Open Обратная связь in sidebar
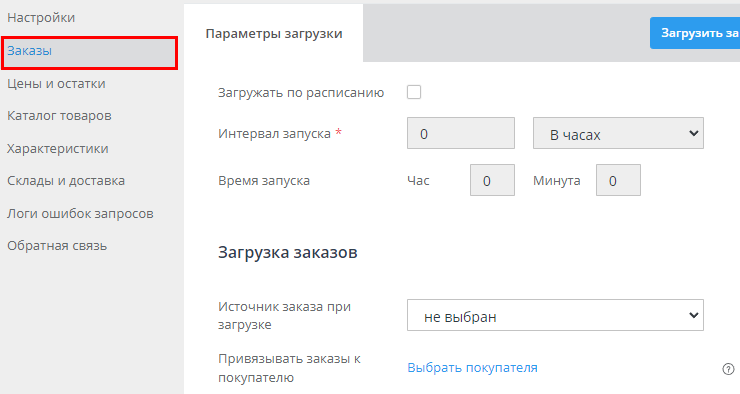The height and width of the screenshot is (394, 740). click(57, 246)
